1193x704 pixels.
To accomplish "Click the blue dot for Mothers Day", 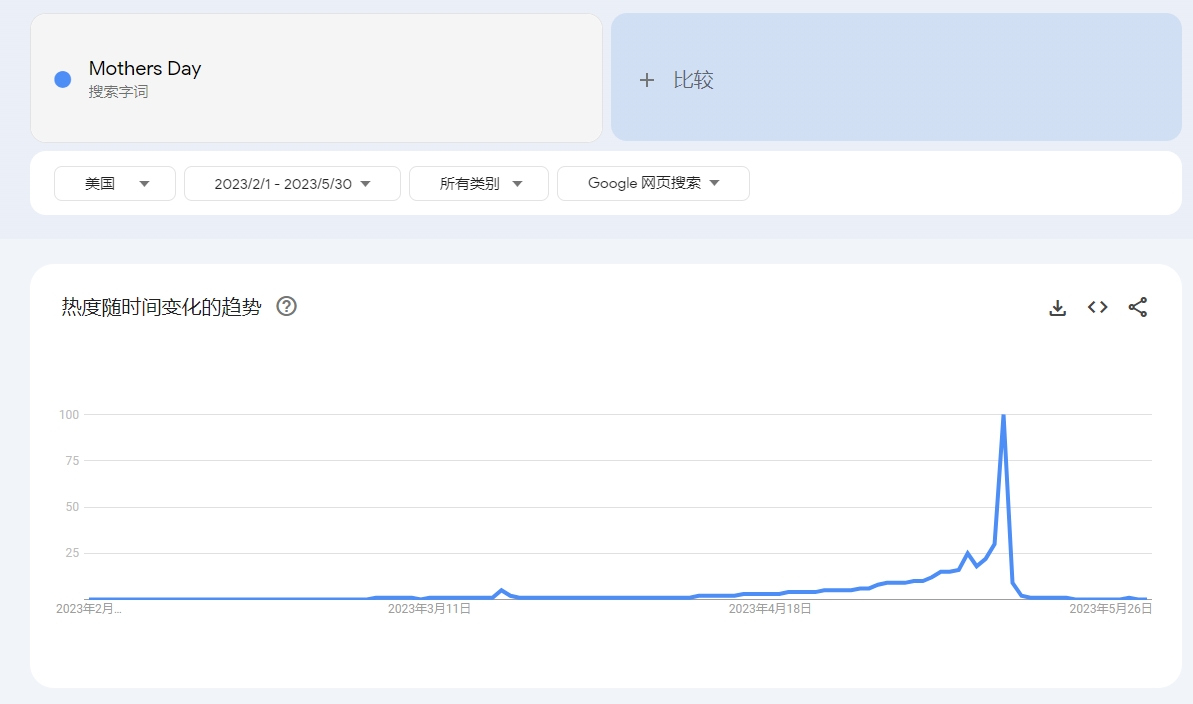I will tap(63, 79).
